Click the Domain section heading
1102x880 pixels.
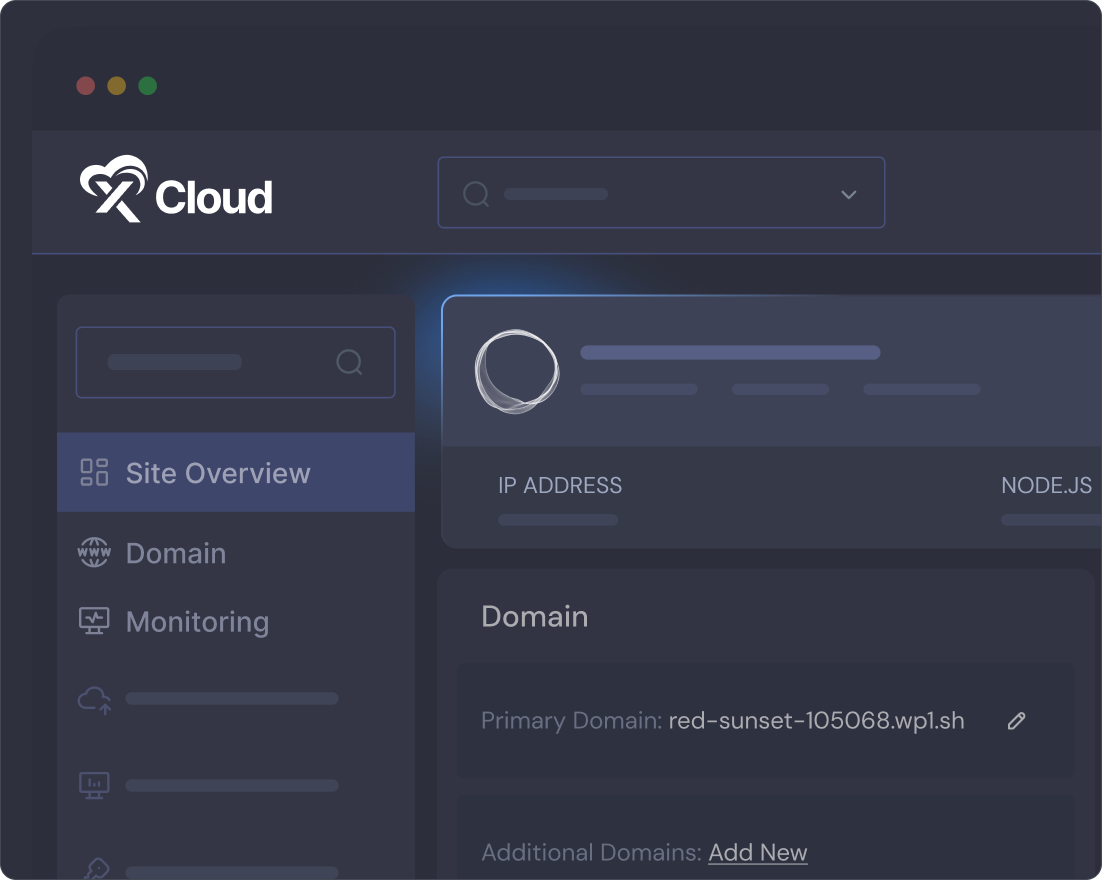[x=535, y=616]
